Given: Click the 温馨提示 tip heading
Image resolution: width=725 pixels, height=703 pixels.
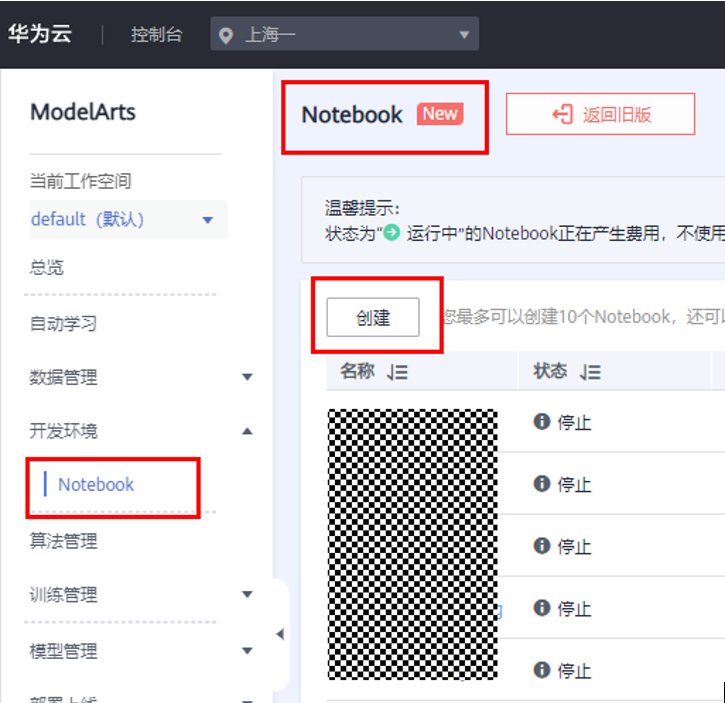Looking at the screenshot, I should click(x=362, y=208).
